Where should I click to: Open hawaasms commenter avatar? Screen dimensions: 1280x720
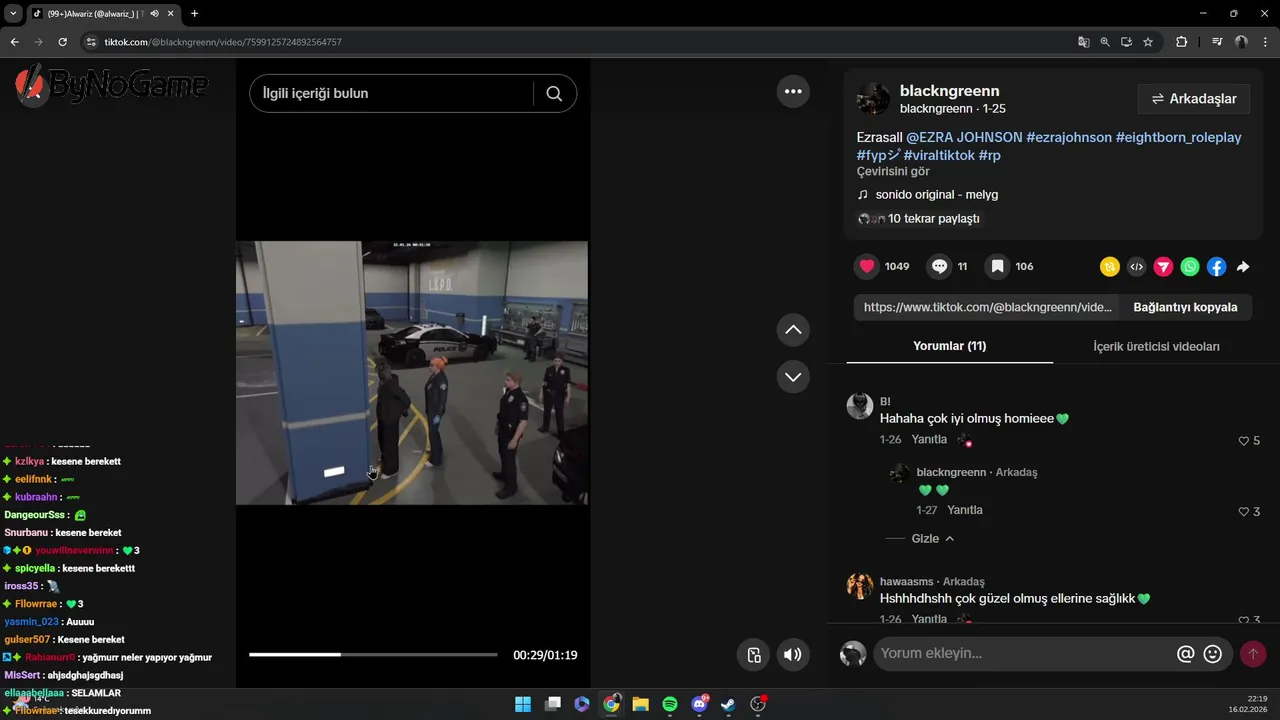[859, 585]
